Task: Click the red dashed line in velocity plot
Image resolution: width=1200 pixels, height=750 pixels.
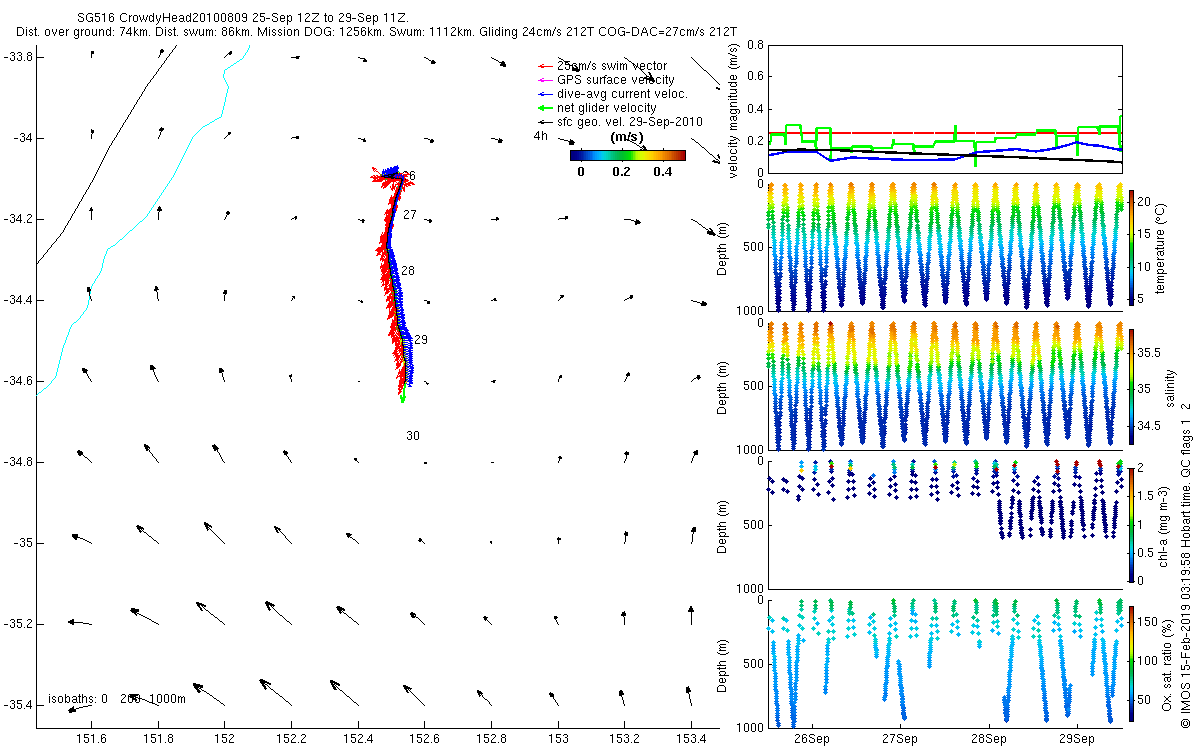Action: point(945,132)
